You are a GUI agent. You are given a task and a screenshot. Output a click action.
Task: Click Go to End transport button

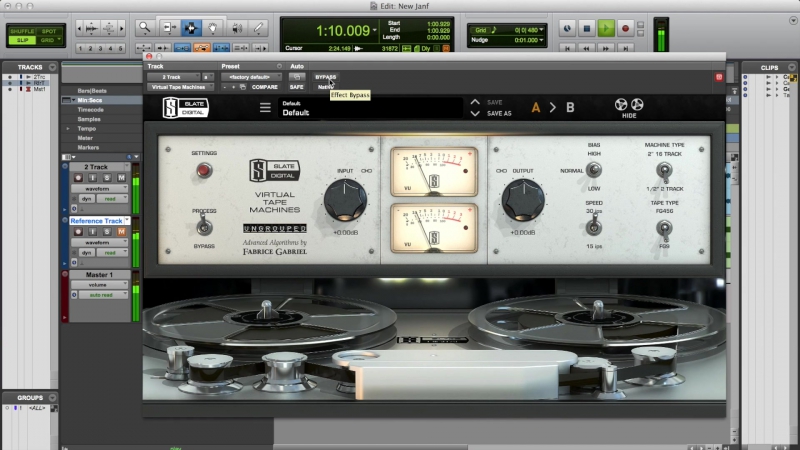coord(626,48)
